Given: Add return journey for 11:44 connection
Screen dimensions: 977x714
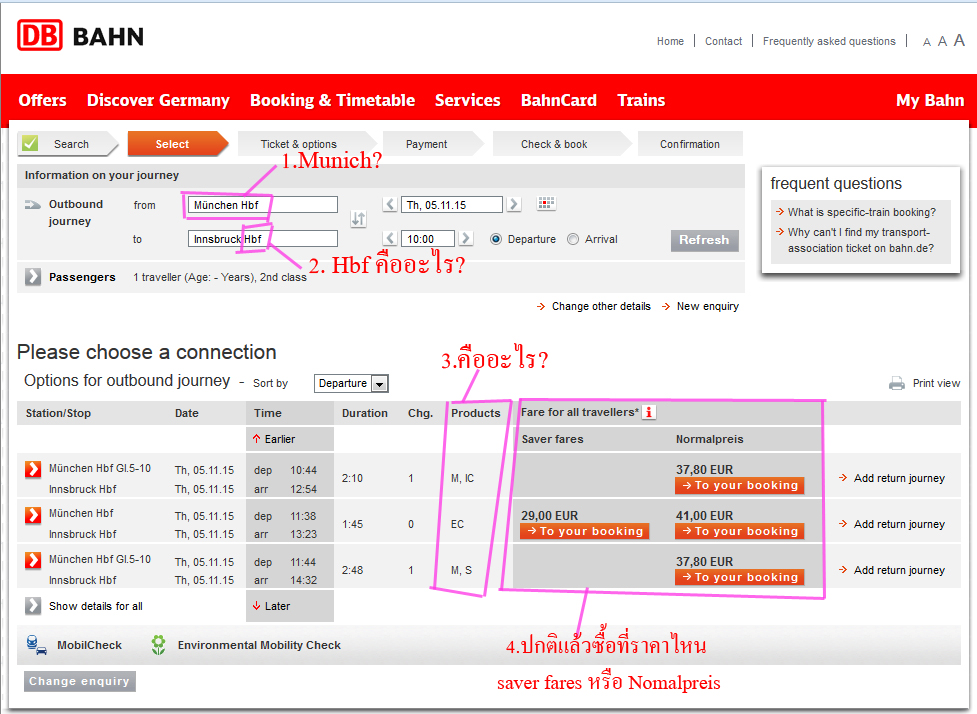Looking at the screenshot, I should tap(892, 570).
